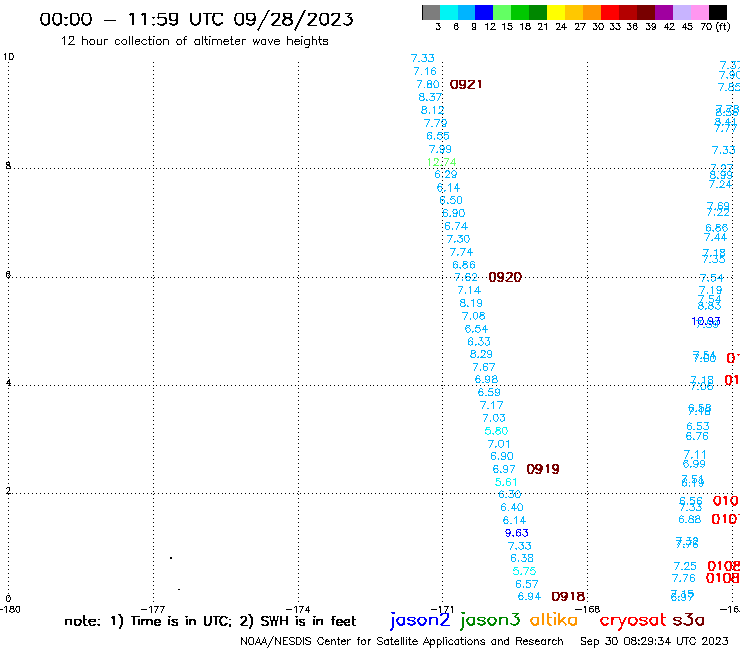This screenshot has width=740, height=650.
Task: Click the 'altika' satellite legend label
Action: 554,619
